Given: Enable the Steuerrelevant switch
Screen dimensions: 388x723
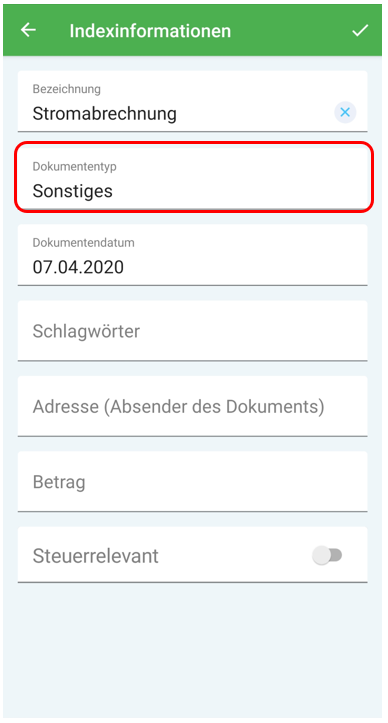Looking at the screenshot, I should [x=327, y=556].
